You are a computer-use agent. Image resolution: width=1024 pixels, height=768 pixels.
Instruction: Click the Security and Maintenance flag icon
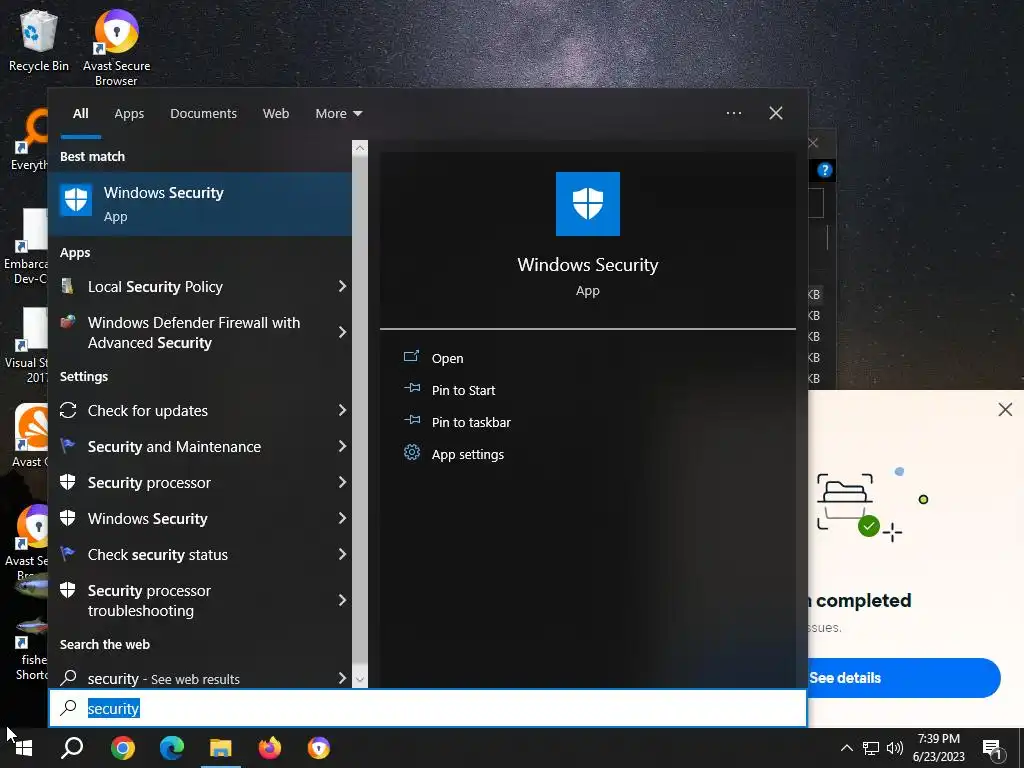click(67, 445)
